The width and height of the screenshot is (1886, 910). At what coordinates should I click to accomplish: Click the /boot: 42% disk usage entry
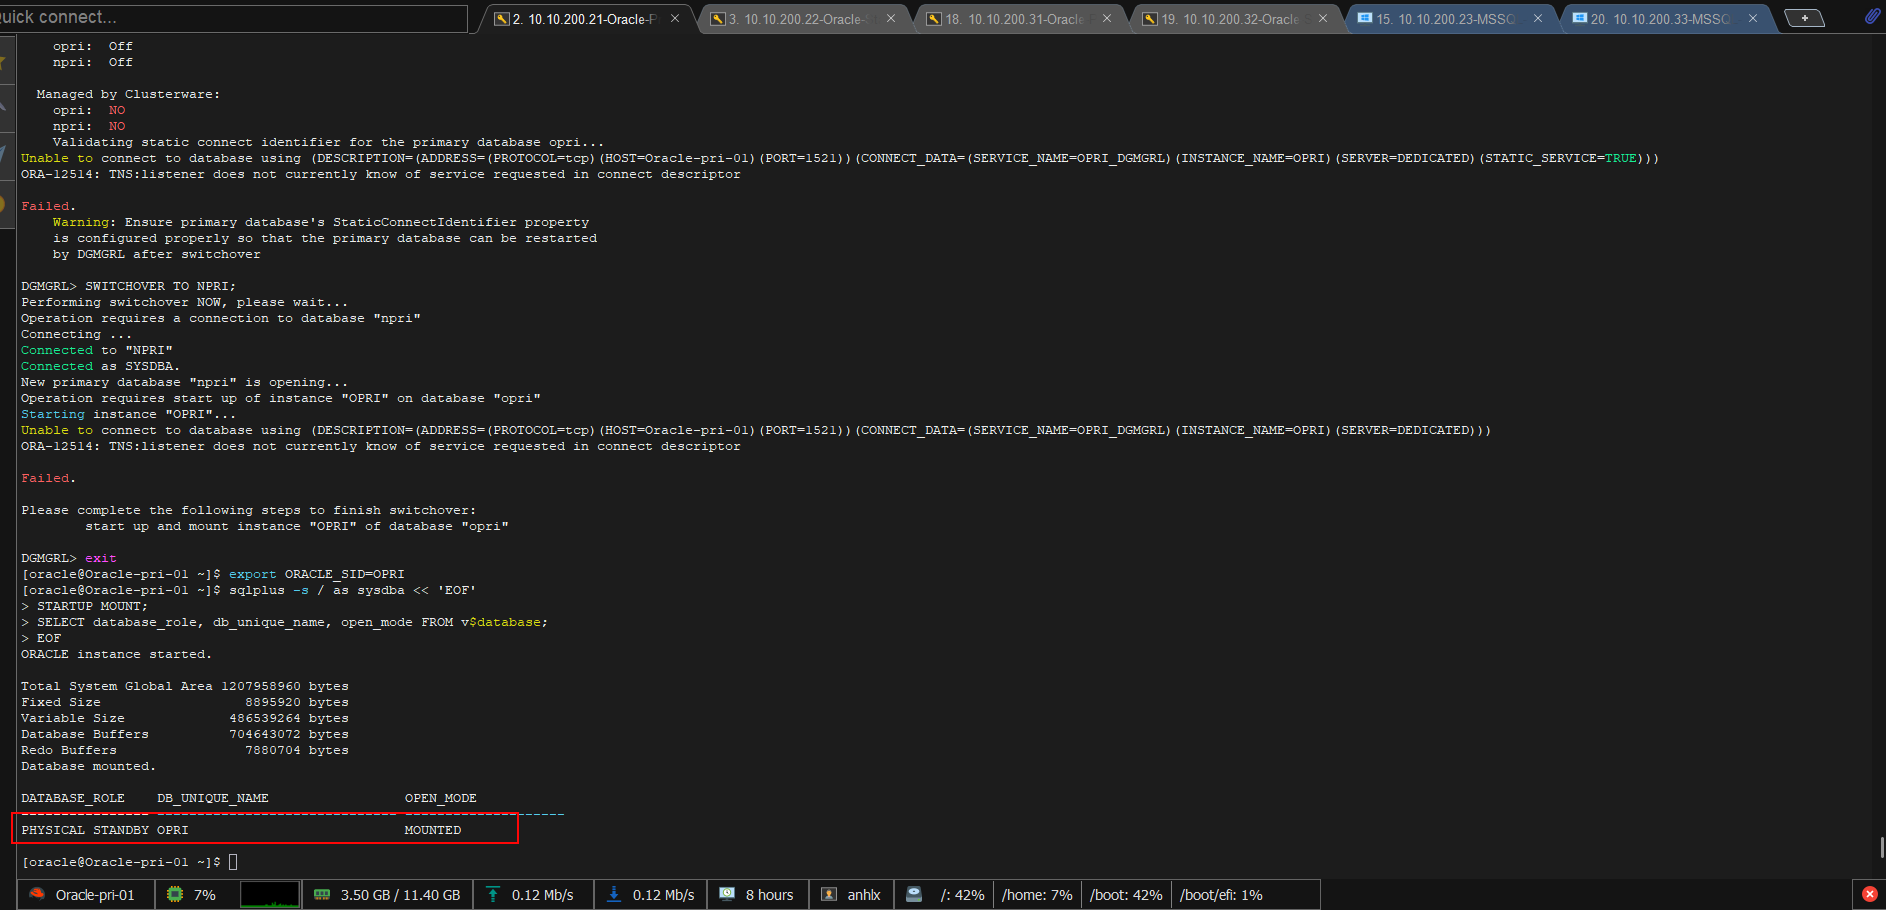(1126, 895)
